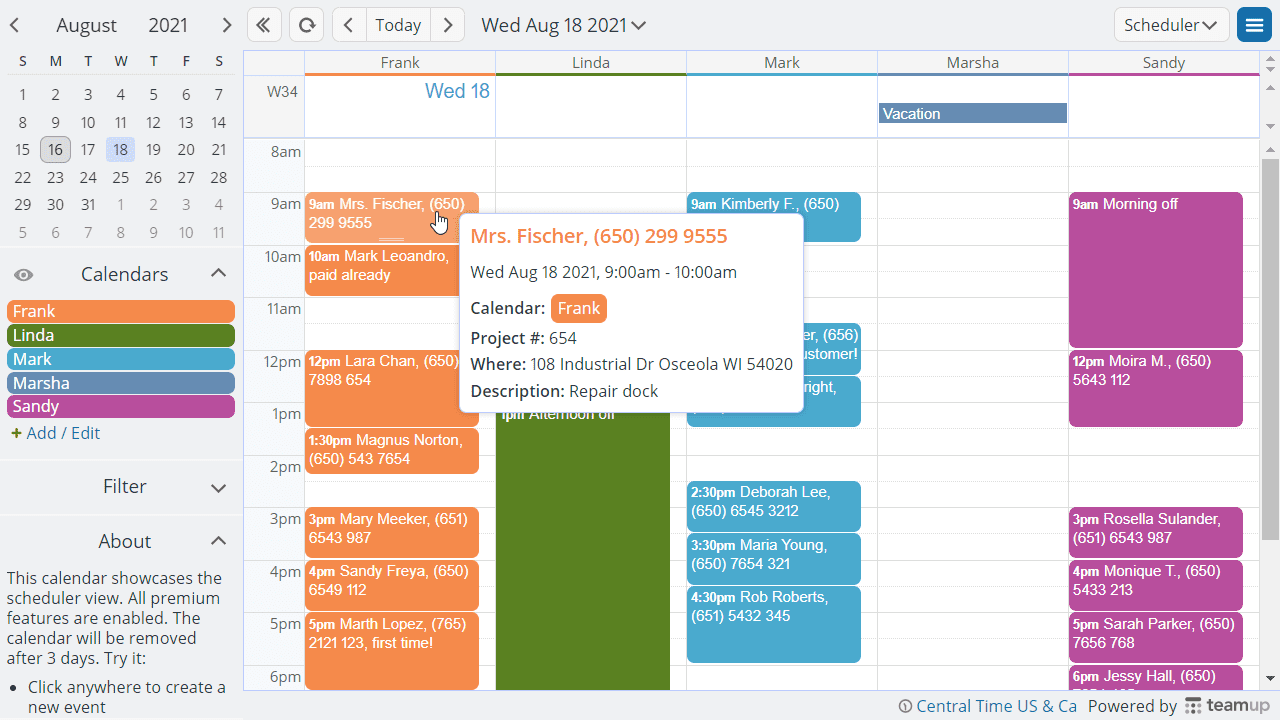Open the blue hamburger menu
Screen dimensions: 1280x720
[1254, 22]
